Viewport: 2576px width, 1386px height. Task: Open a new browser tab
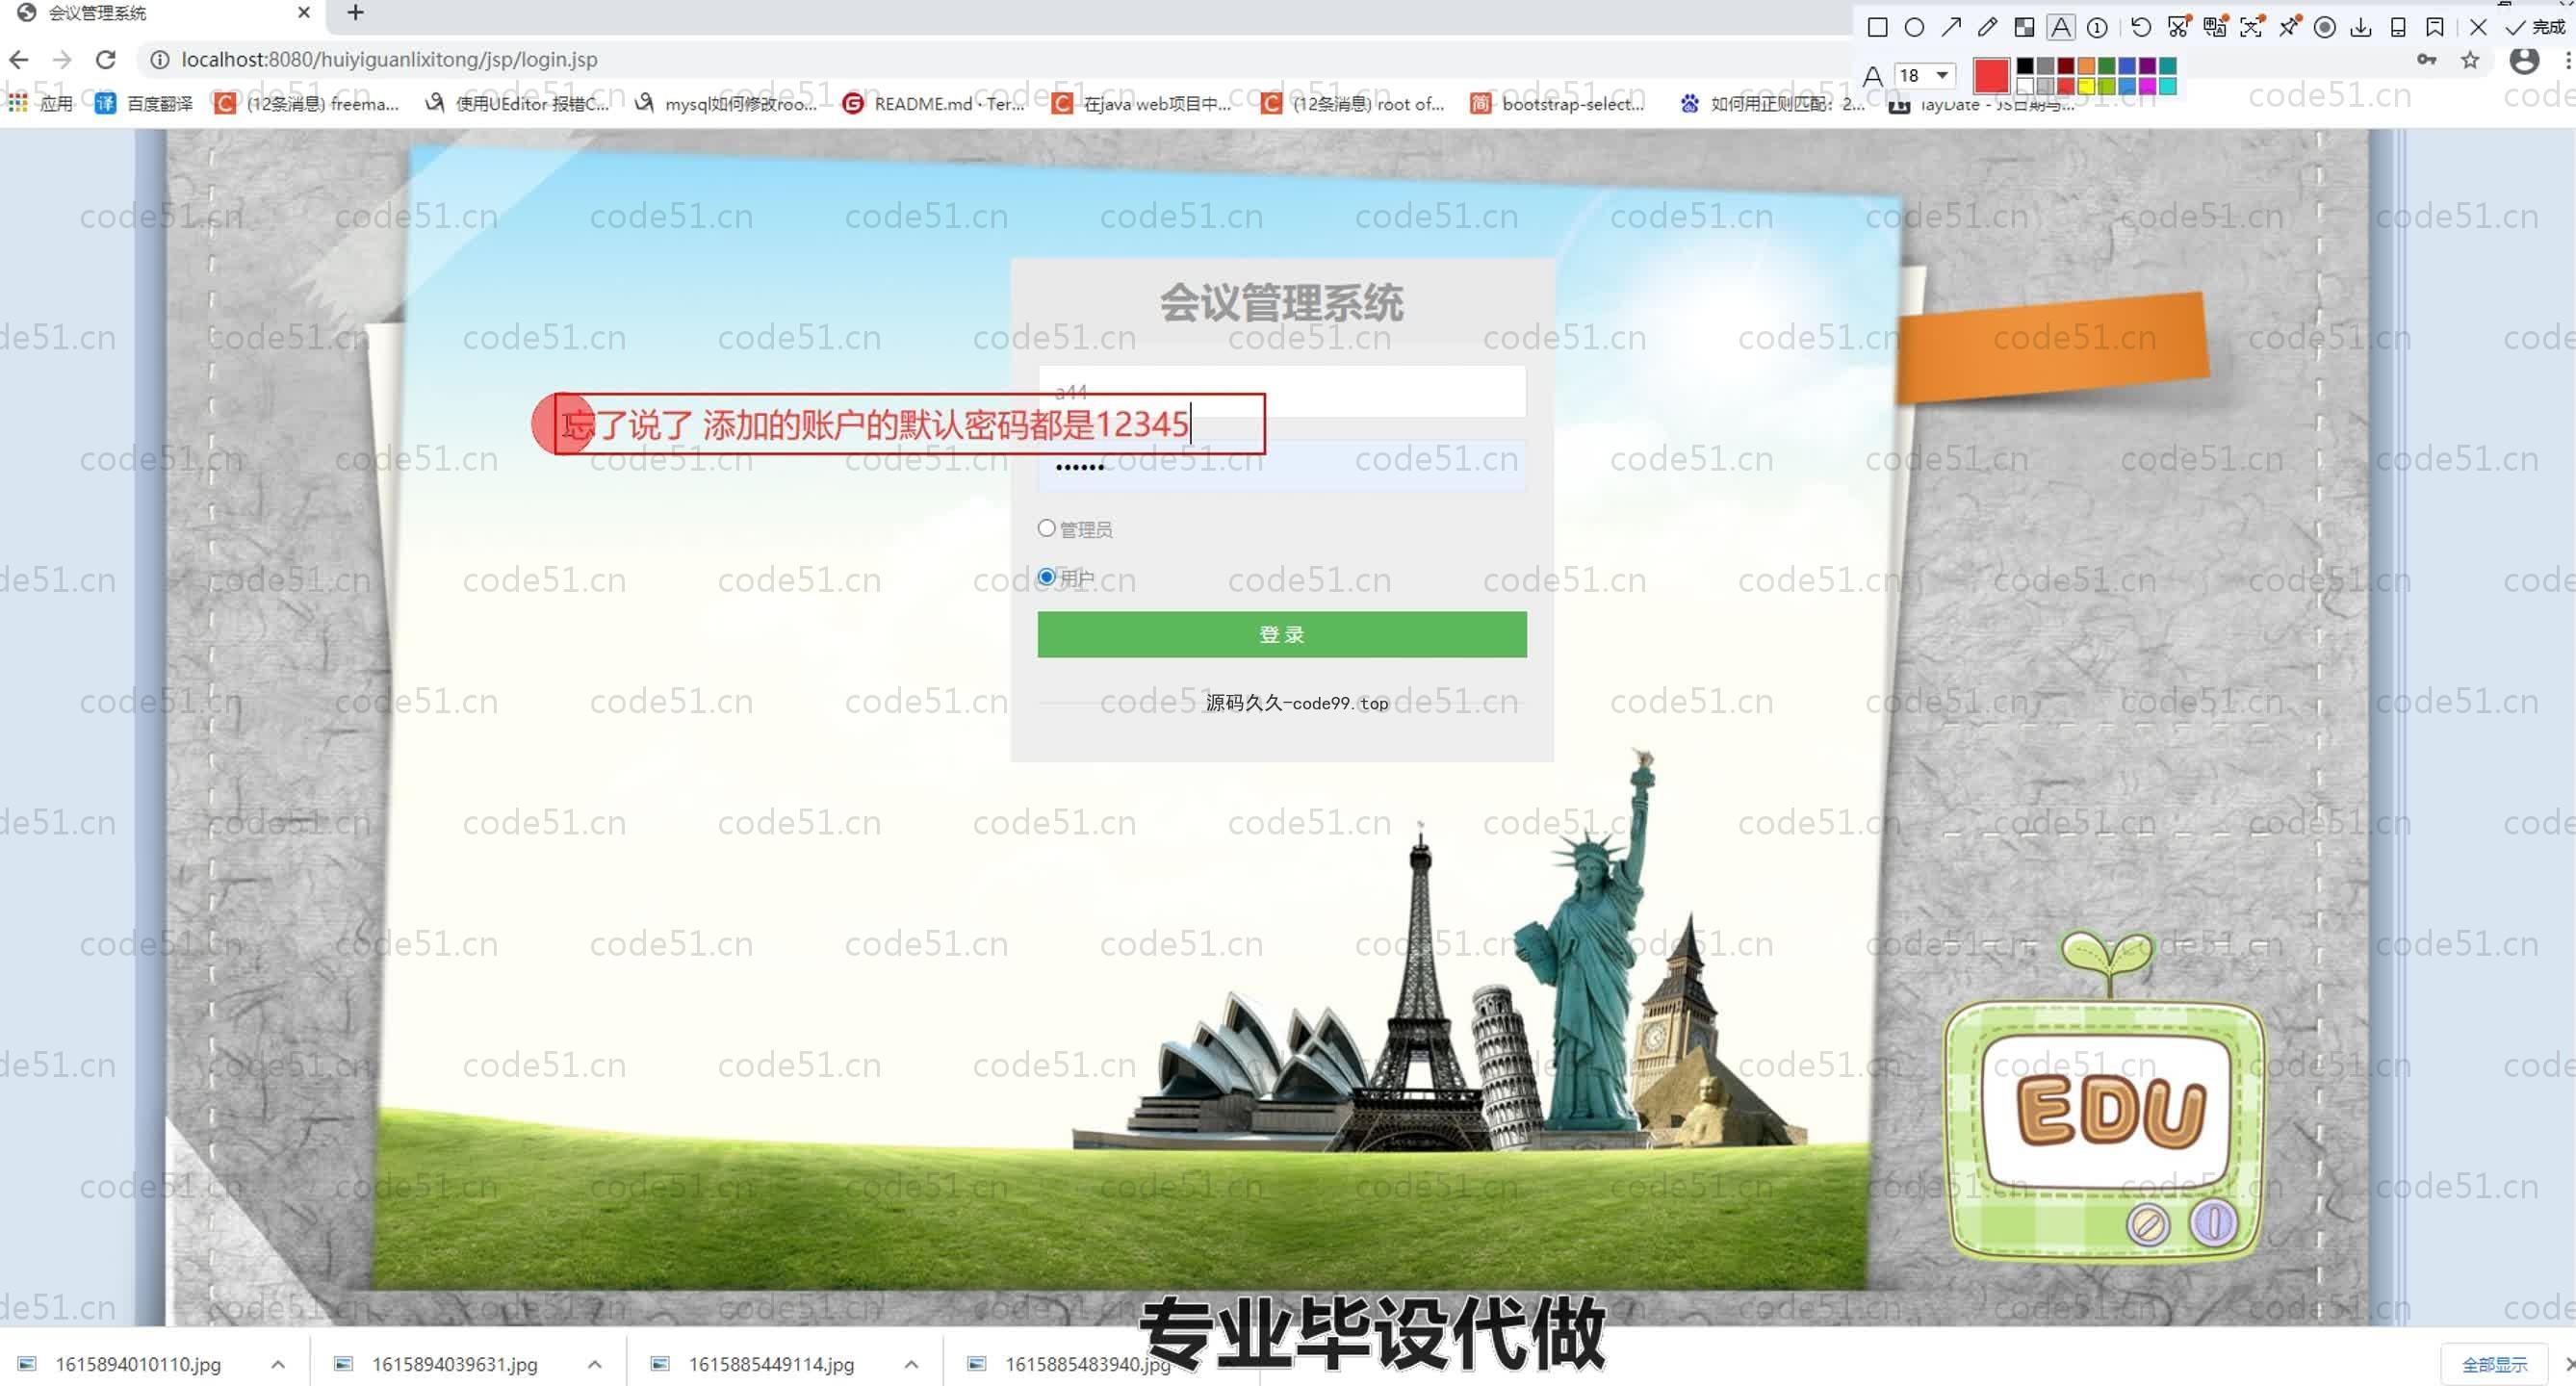coord(355,12)
